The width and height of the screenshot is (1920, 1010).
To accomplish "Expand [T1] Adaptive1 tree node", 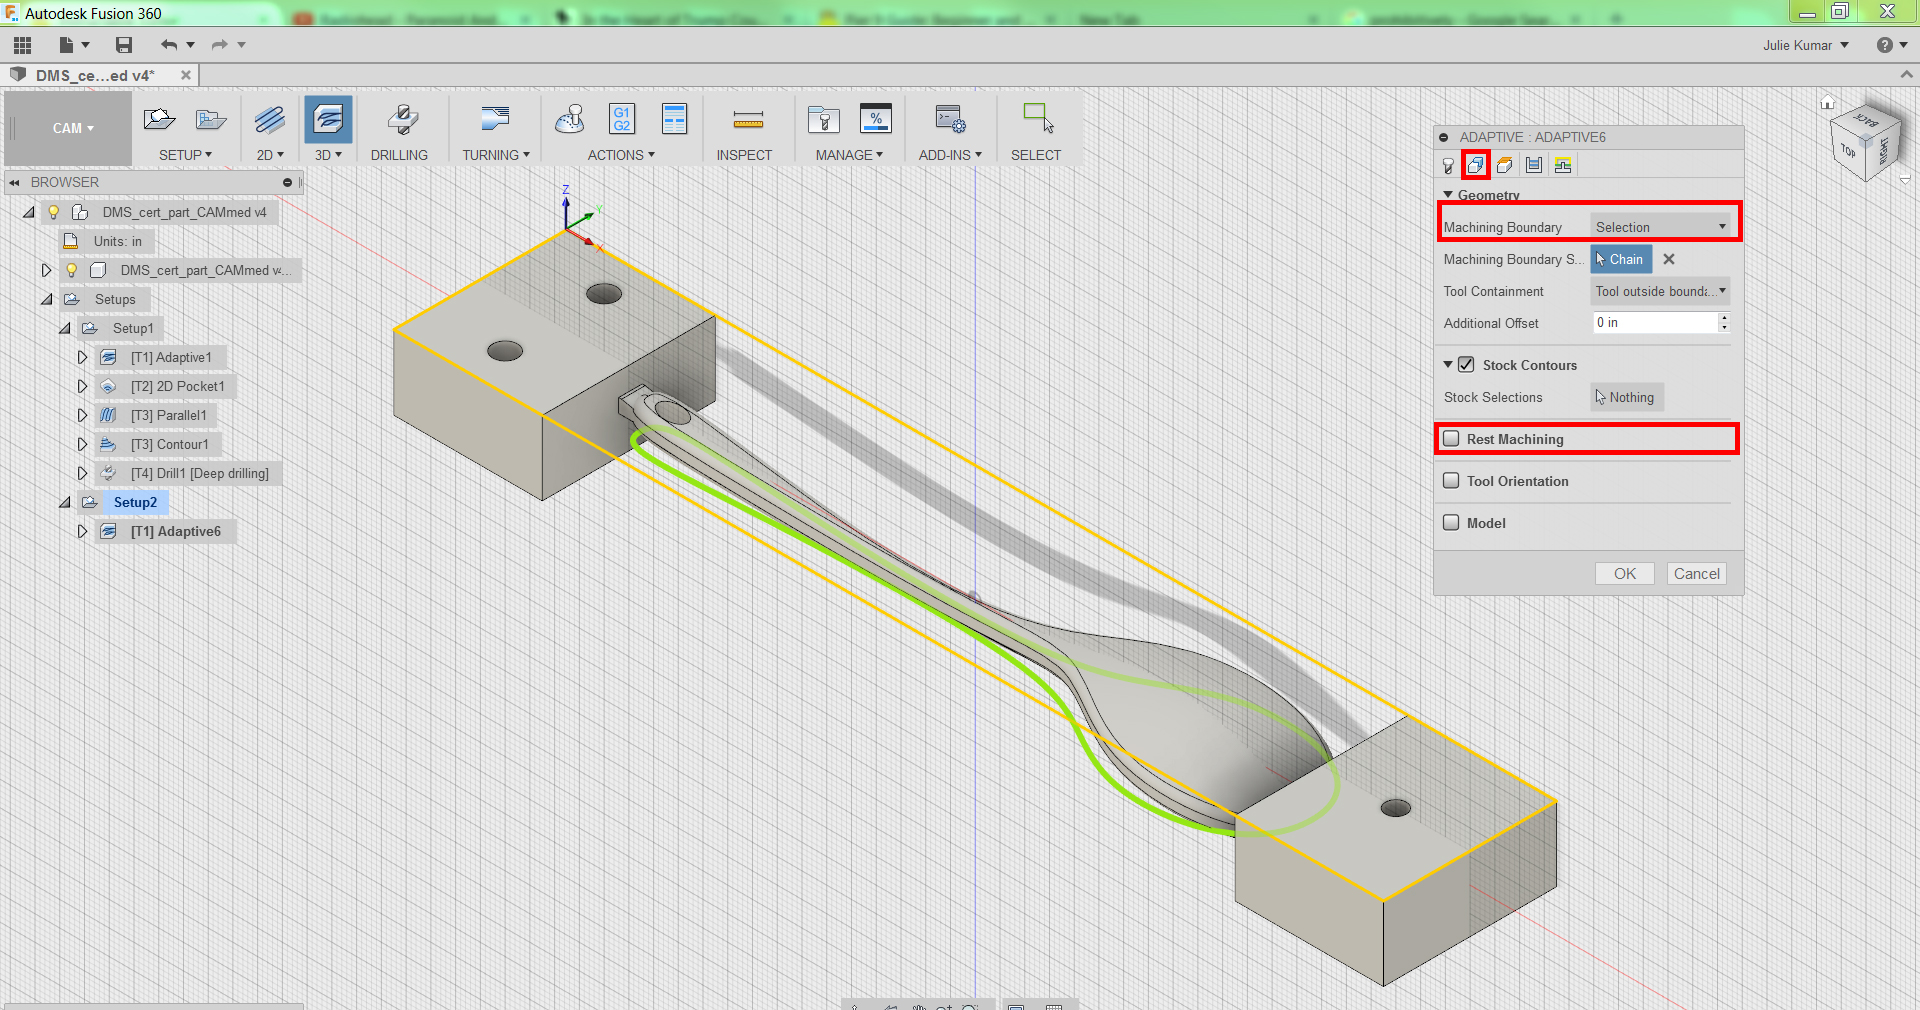I will [x=83, y=357].
